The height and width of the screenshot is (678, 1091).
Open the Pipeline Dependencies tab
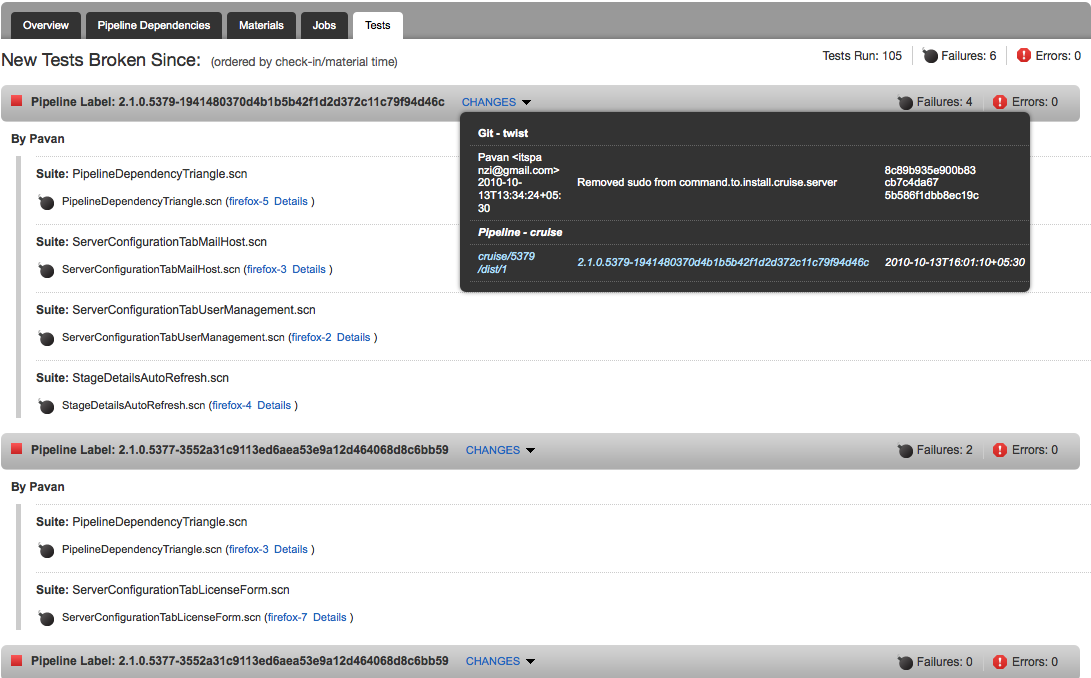coord(154,25)
